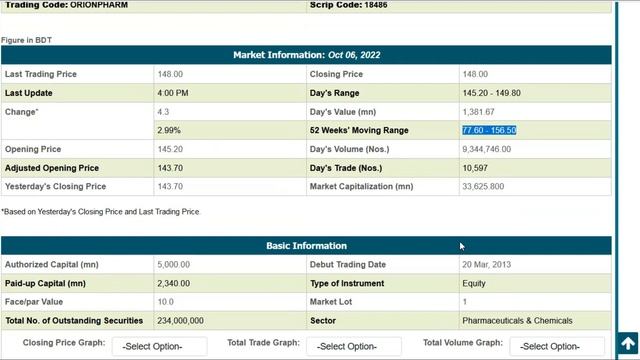
Task: Click the Market Capitalization value 33,625.800
Action: tap(483, 187)
